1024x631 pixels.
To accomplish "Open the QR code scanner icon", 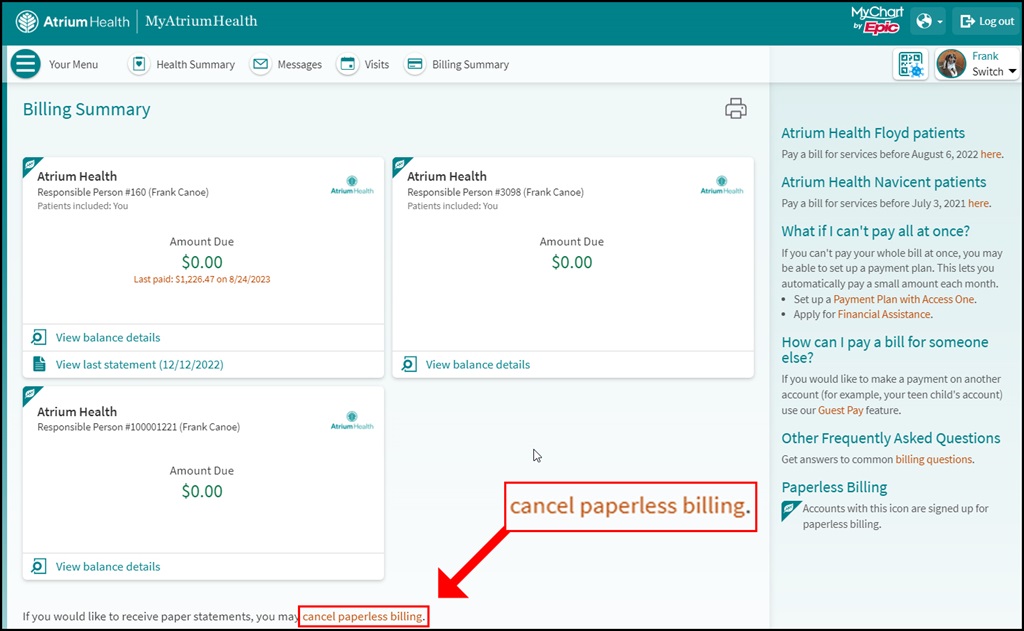I will (x=910, y=64).
